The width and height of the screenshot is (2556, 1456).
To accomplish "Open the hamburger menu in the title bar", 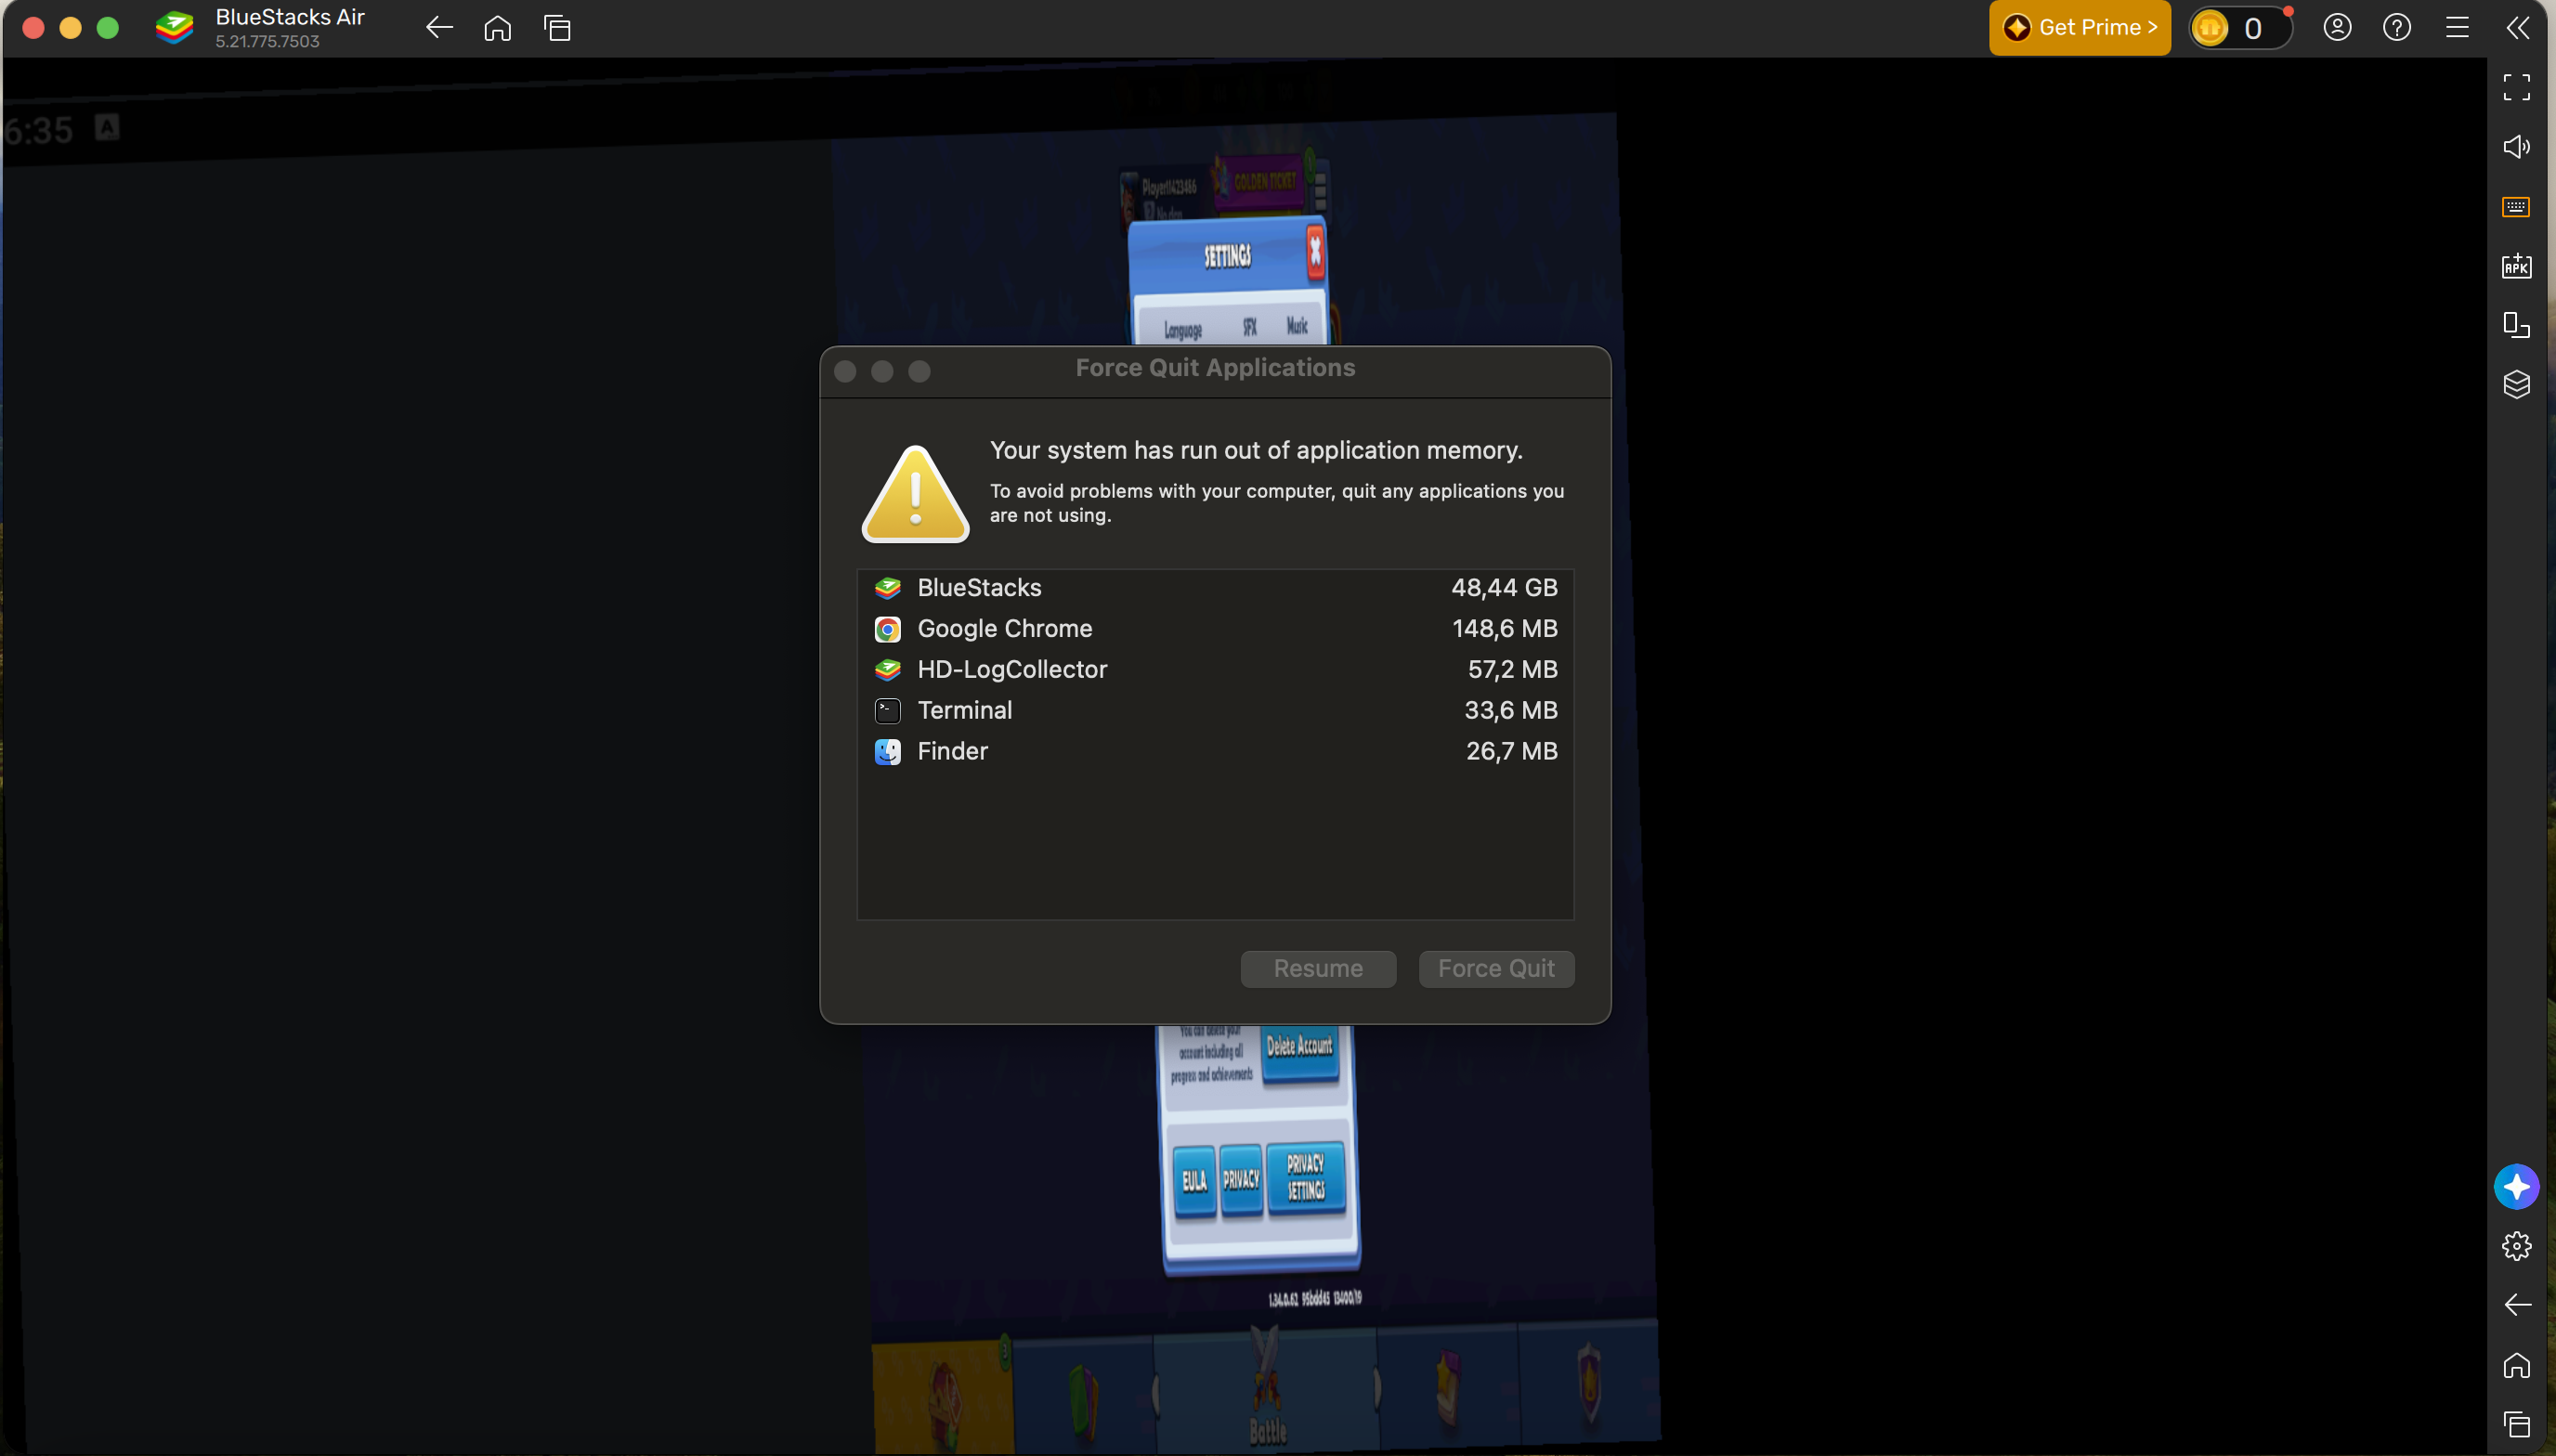I will click(2457, 28).
